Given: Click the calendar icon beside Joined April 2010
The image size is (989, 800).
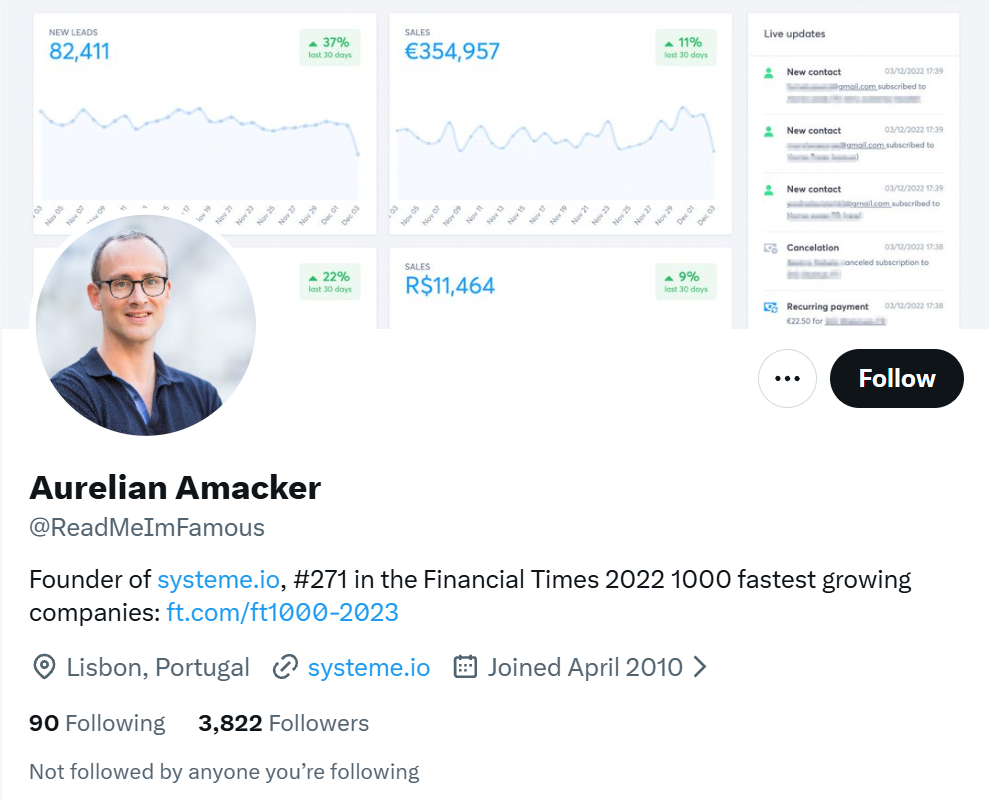Looking at the screenshot, I should coord(465,667).
